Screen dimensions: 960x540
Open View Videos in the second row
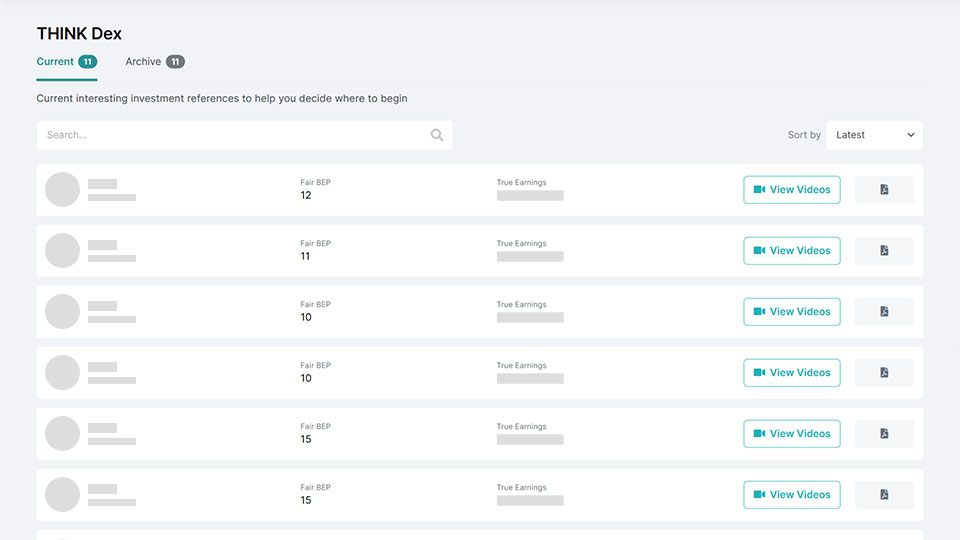[x=792, y=251]
